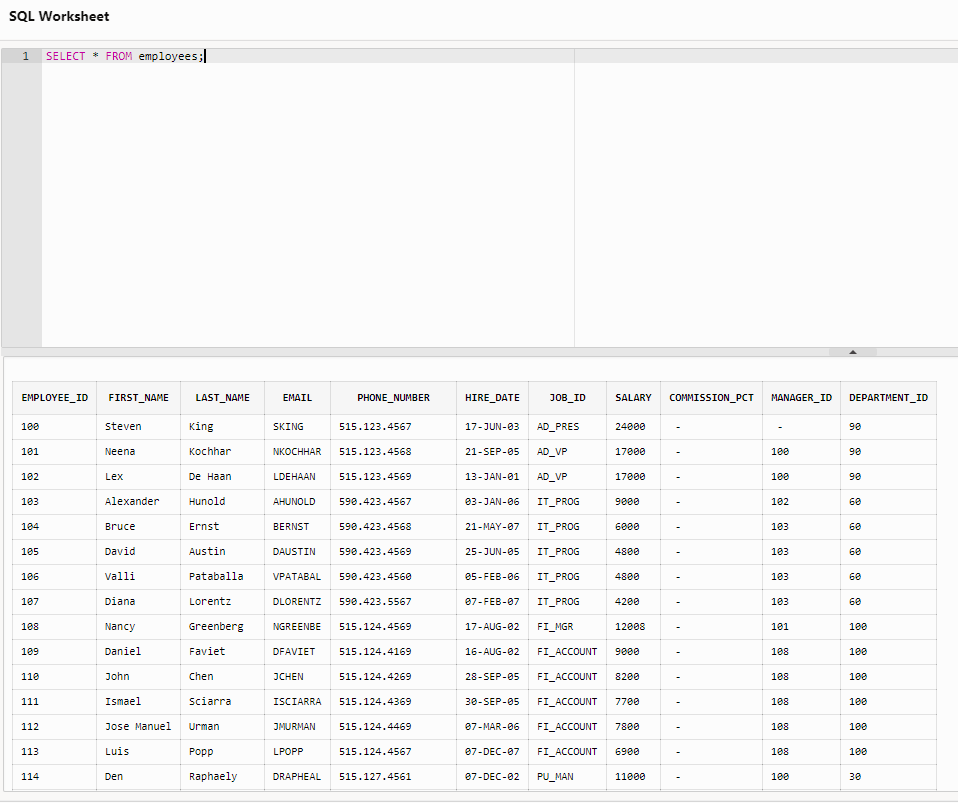The image size is (958, 803).
Task: Click the HIRE_DATE column header
Action: click(492, 398)
